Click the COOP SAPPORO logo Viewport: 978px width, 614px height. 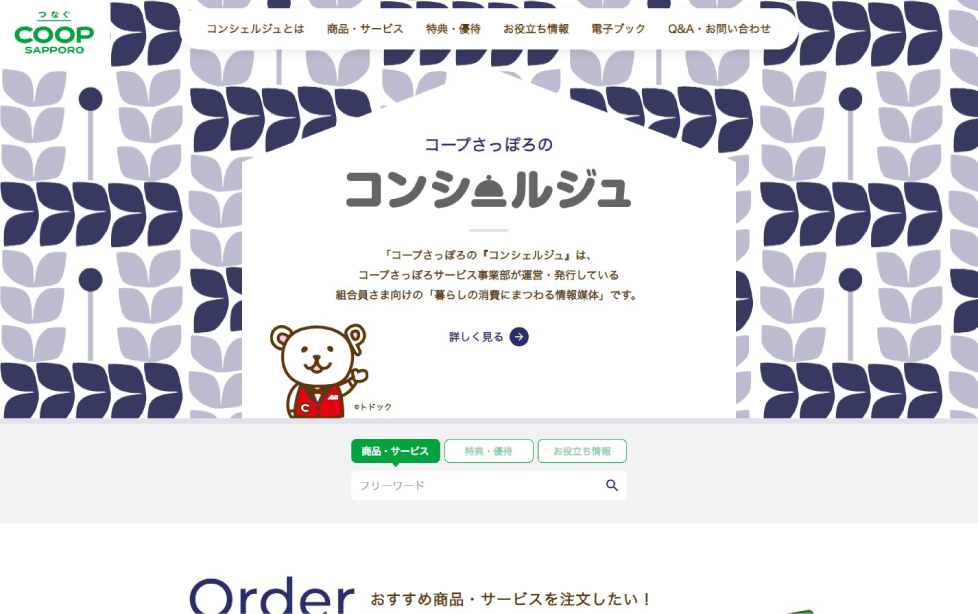pos(54,32)
